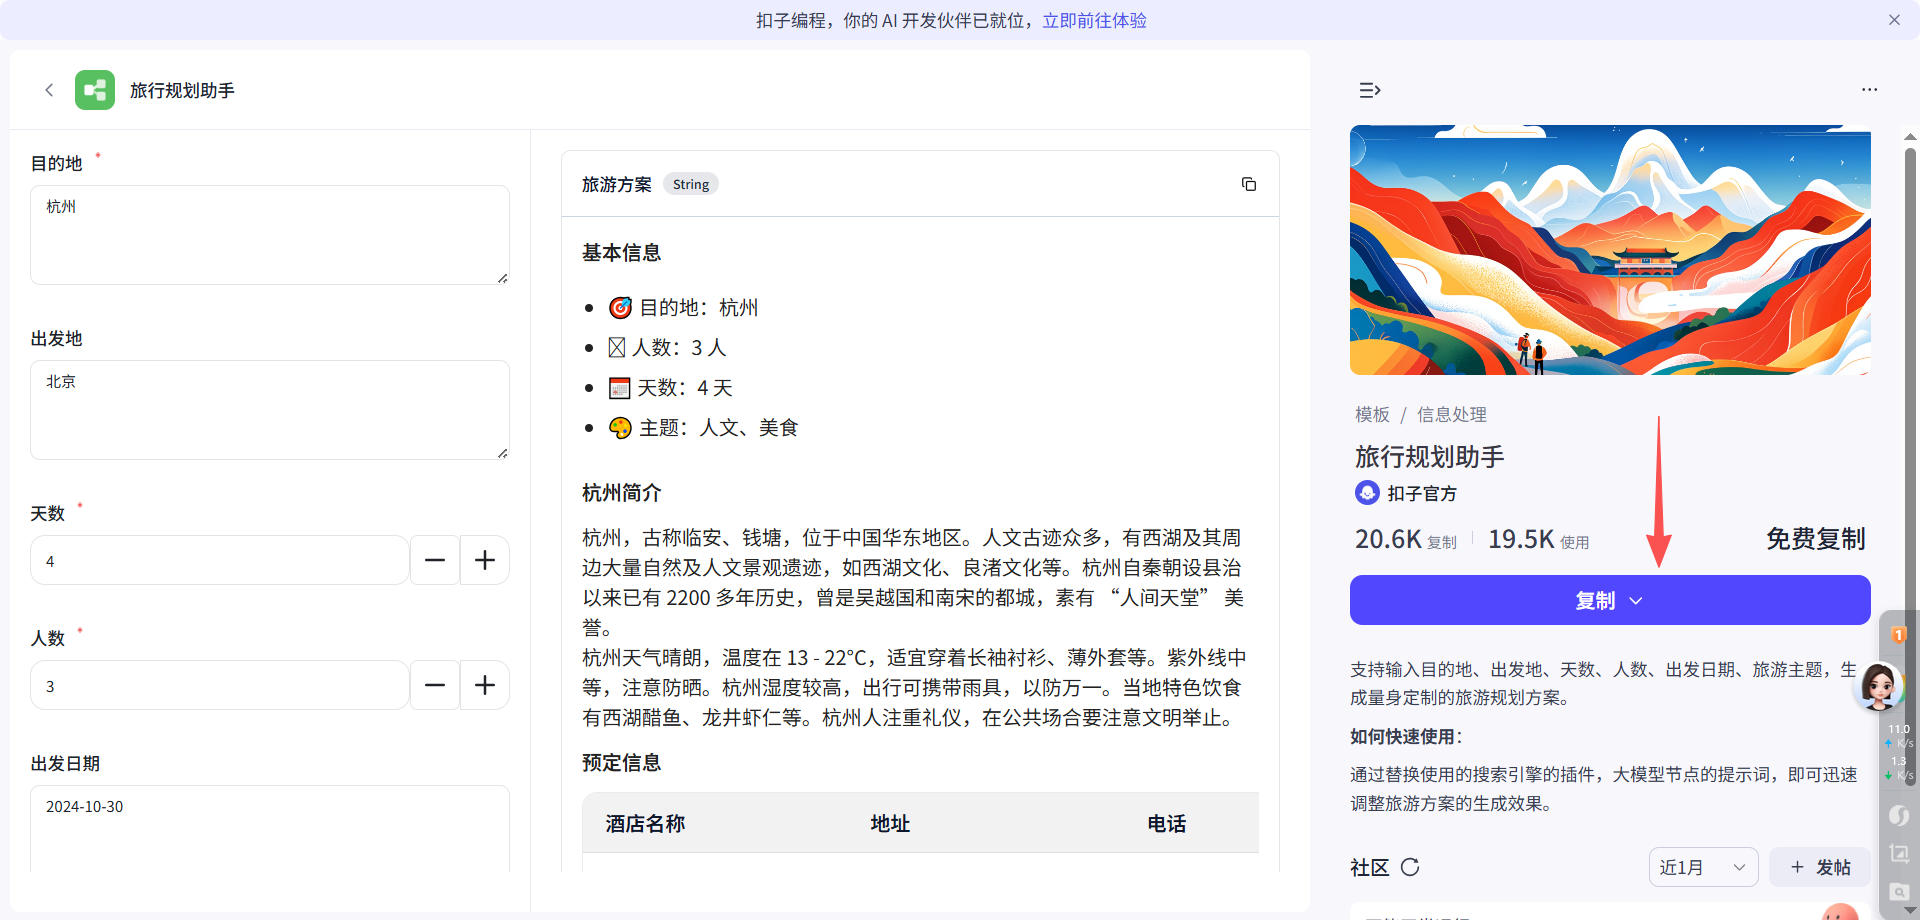This screenshot has height=920, width=1920.
Task: Decrease 人数 with the minus button
Action: coord(435,685)
